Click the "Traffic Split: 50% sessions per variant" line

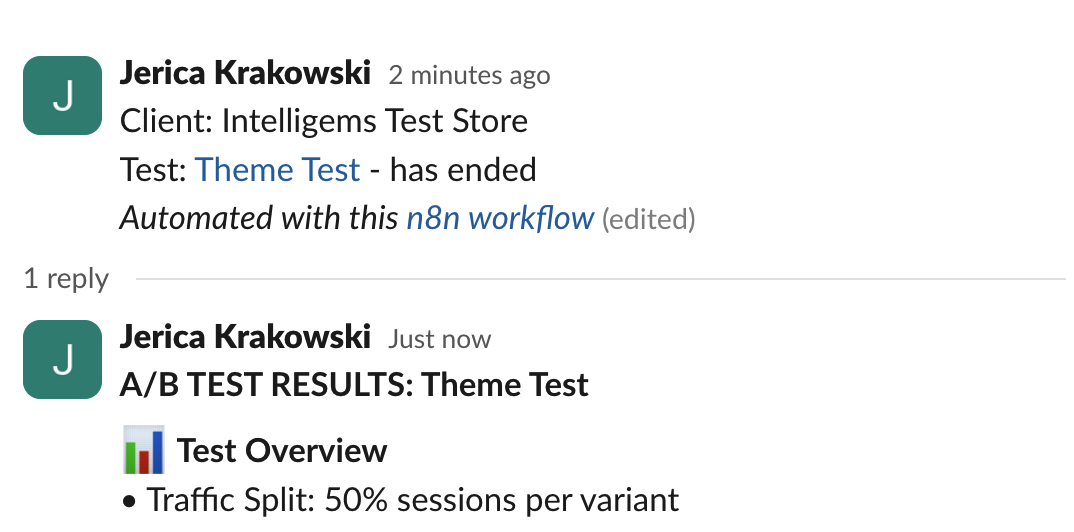pos(412,499)
